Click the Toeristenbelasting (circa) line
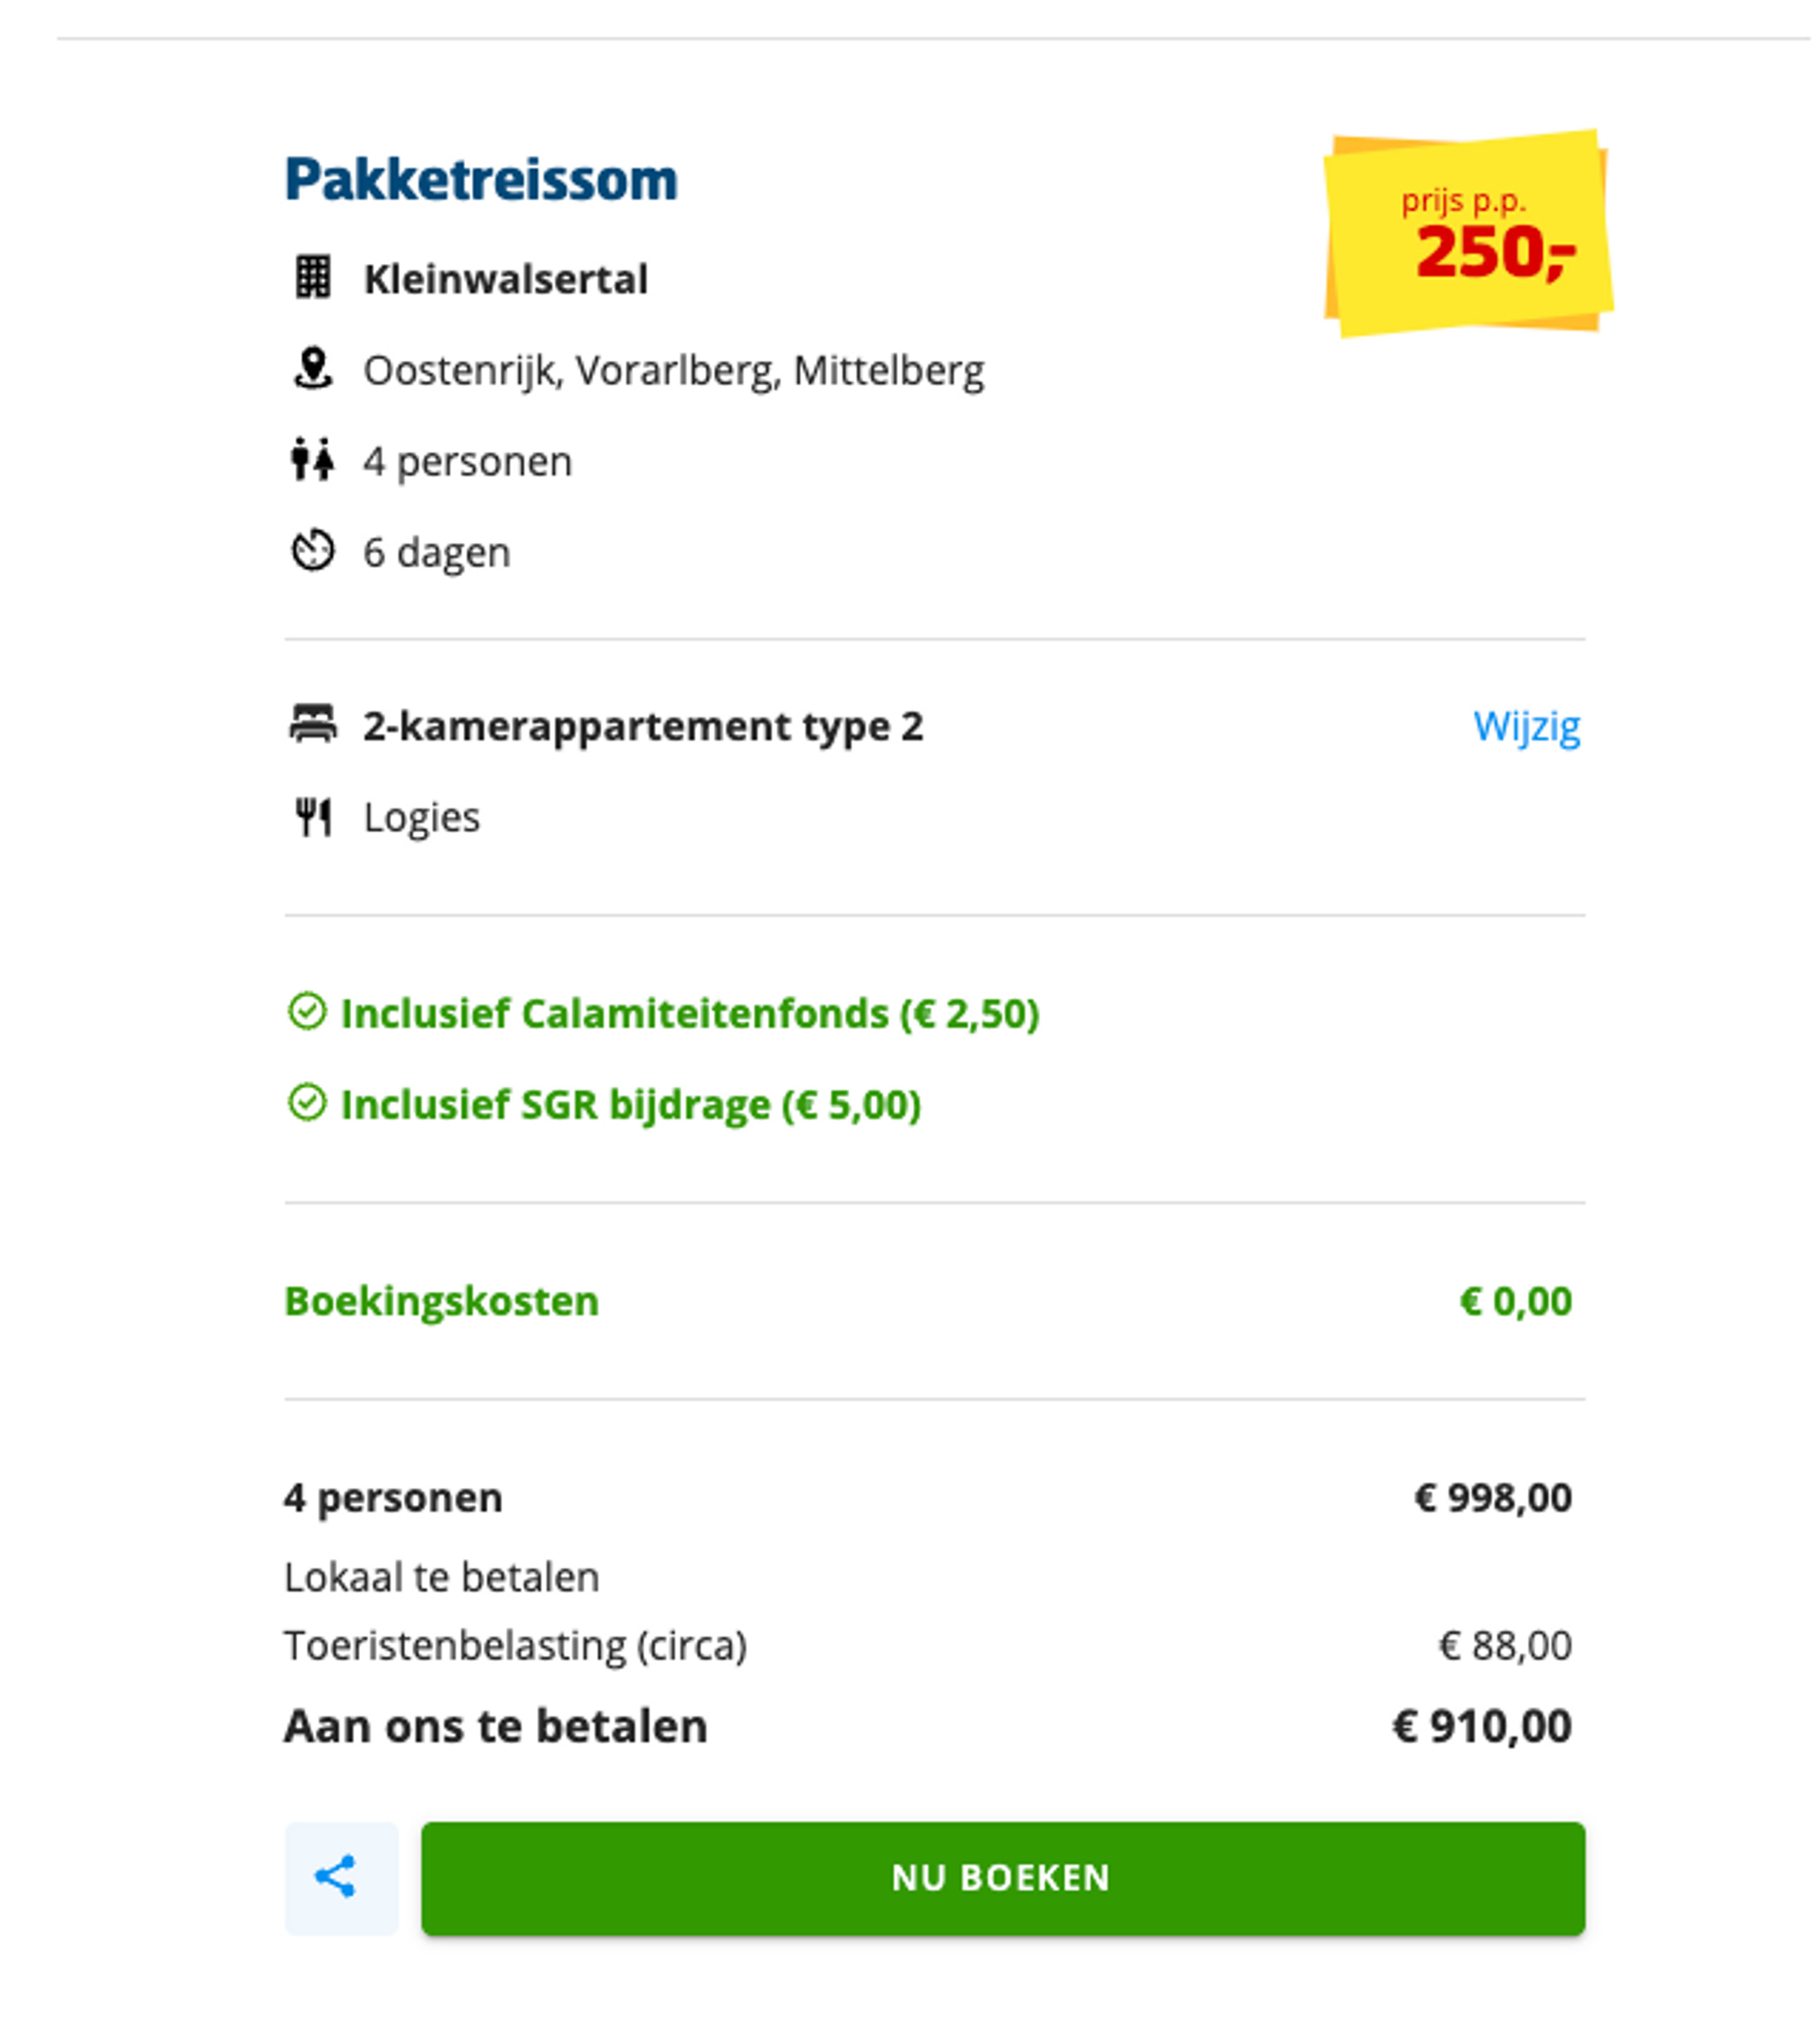1816x2044 pixels. (515, 1645)
